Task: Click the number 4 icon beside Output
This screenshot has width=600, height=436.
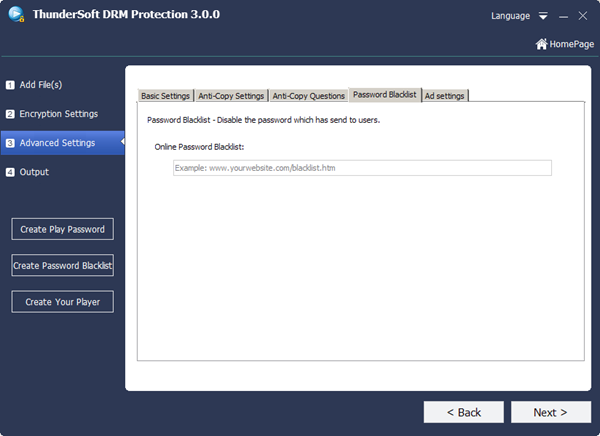Action: pos(10,172)
